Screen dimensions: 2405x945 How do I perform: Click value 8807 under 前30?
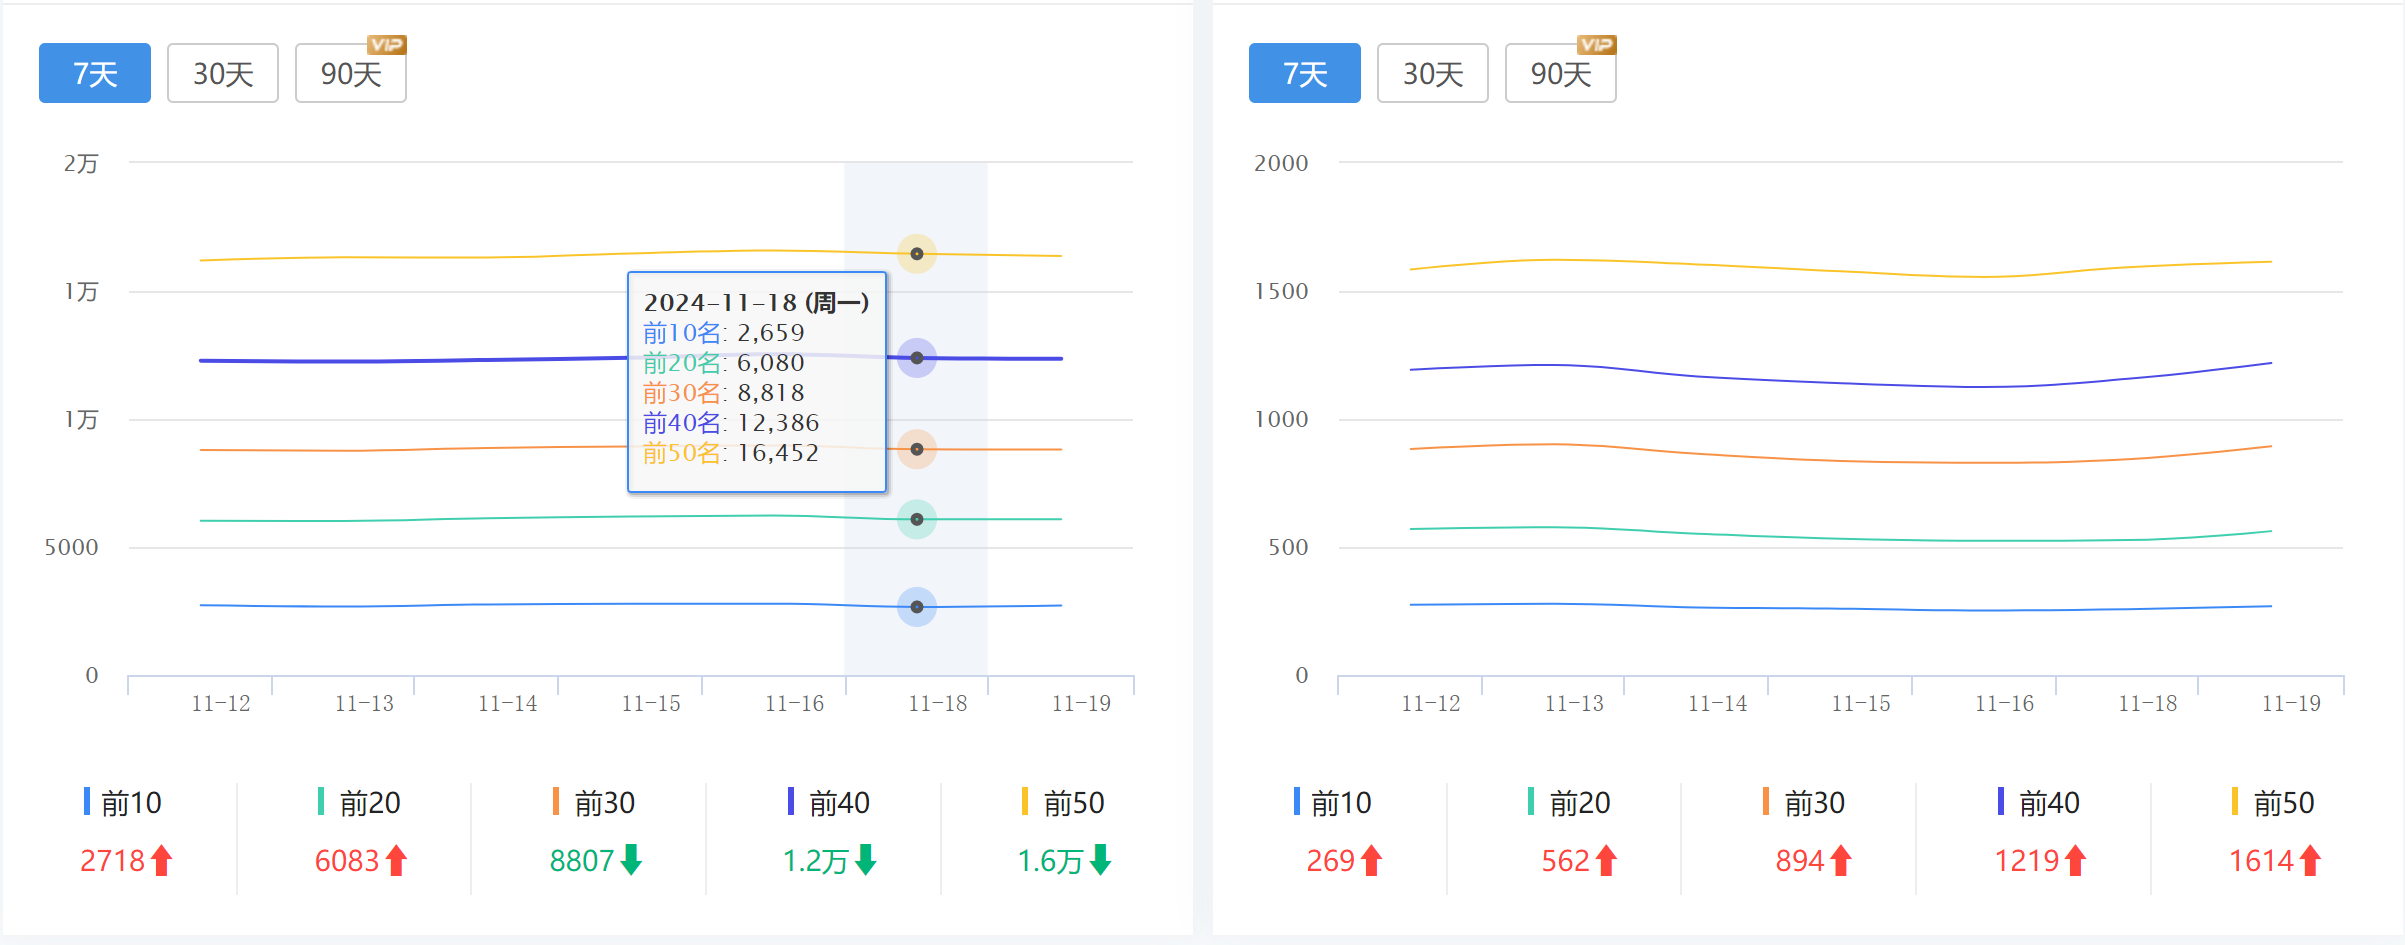point(582,861)
